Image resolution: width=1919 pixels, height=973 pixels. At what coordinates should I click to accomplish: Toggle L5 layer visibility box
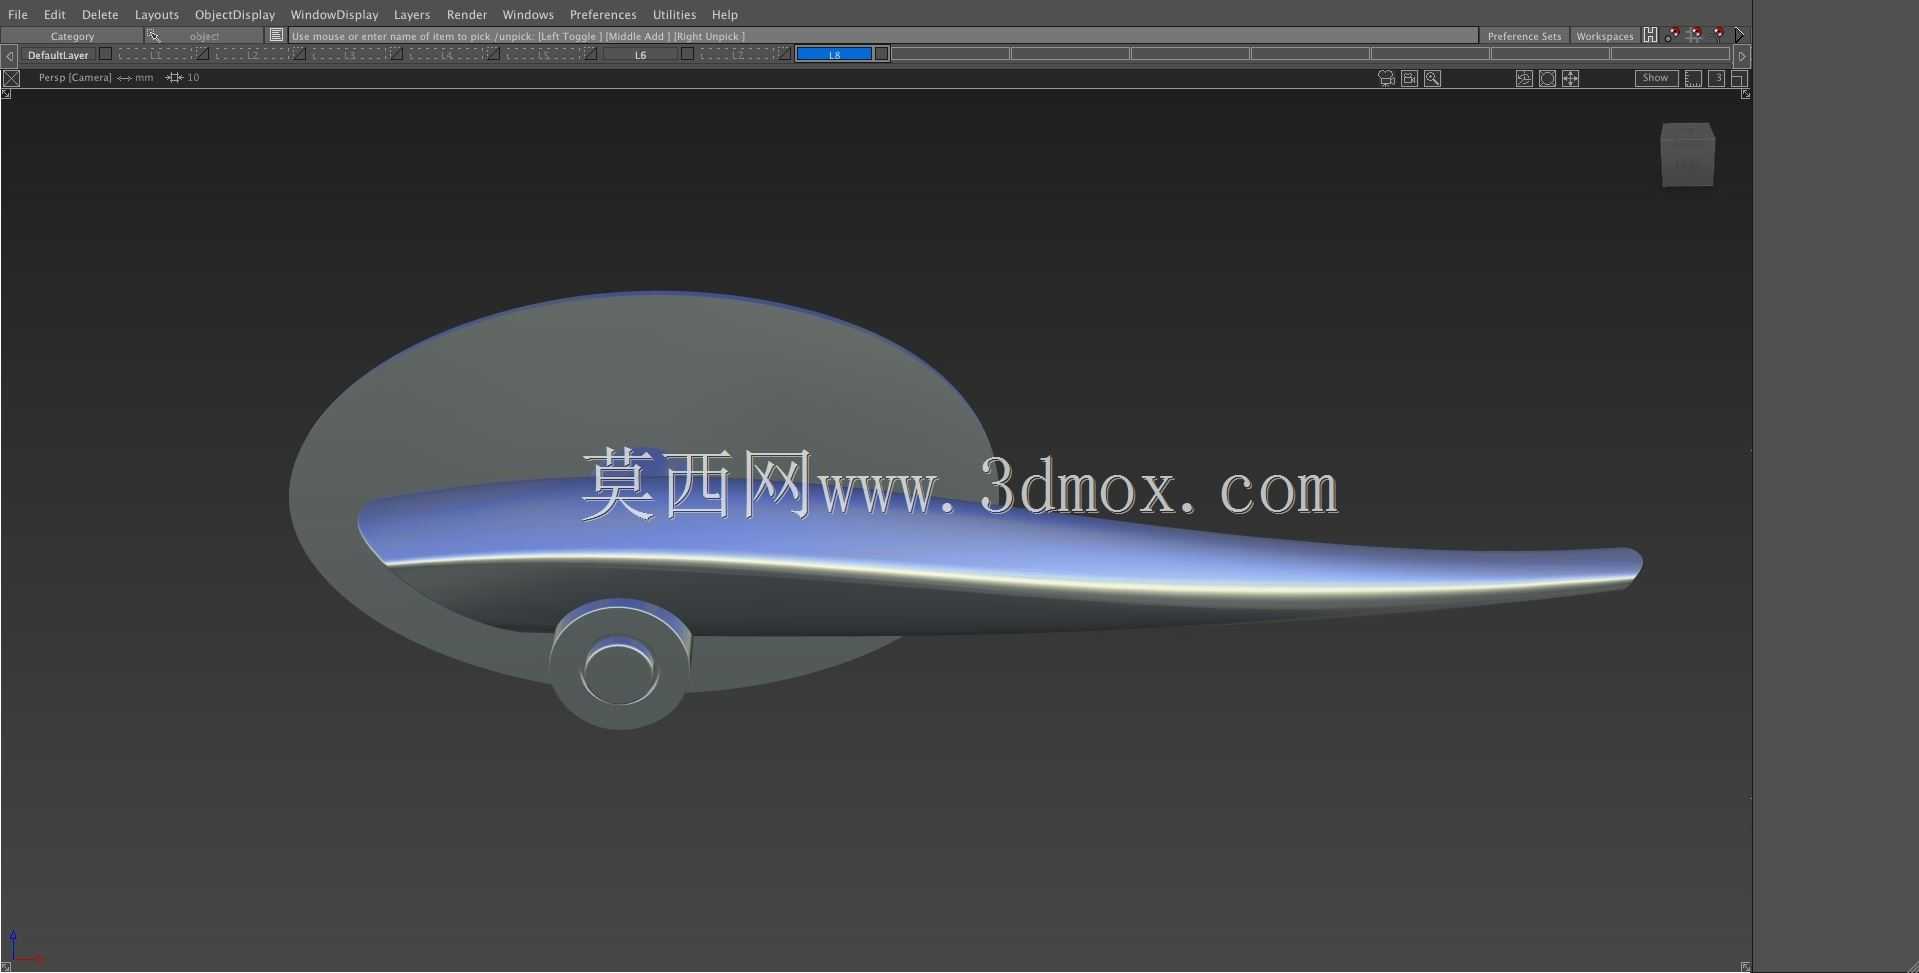590,54
